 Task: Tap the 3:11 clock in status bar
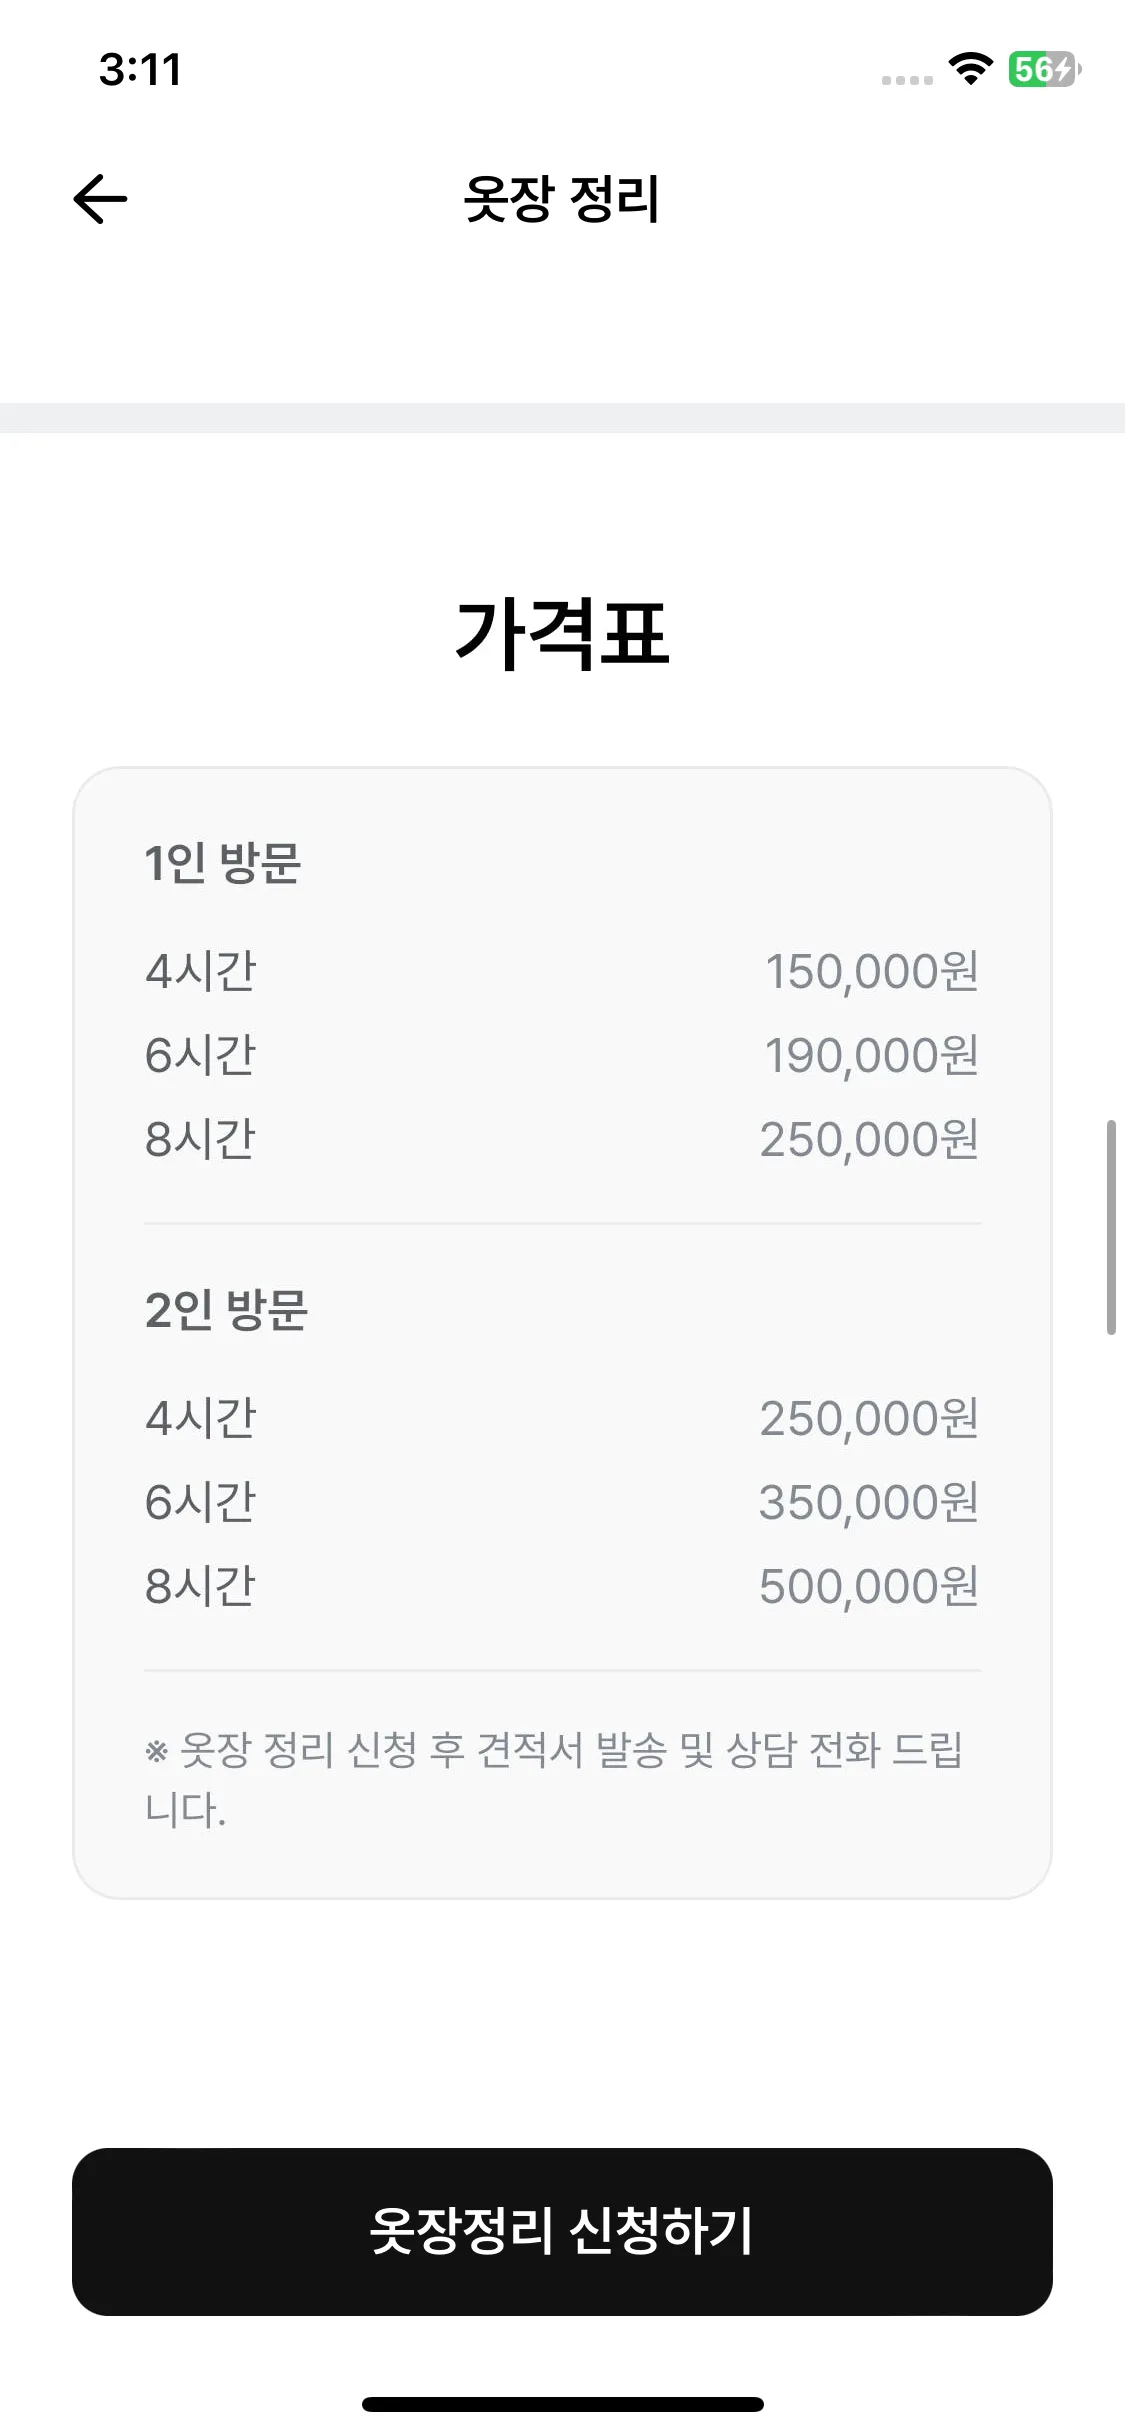click(140, 70)
